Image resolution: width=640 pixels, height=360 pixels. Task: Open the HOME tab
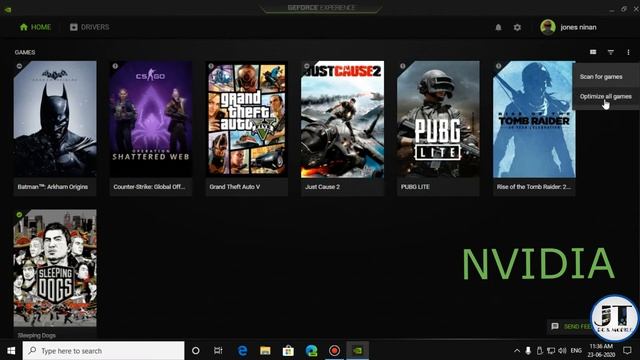(36, 27)
